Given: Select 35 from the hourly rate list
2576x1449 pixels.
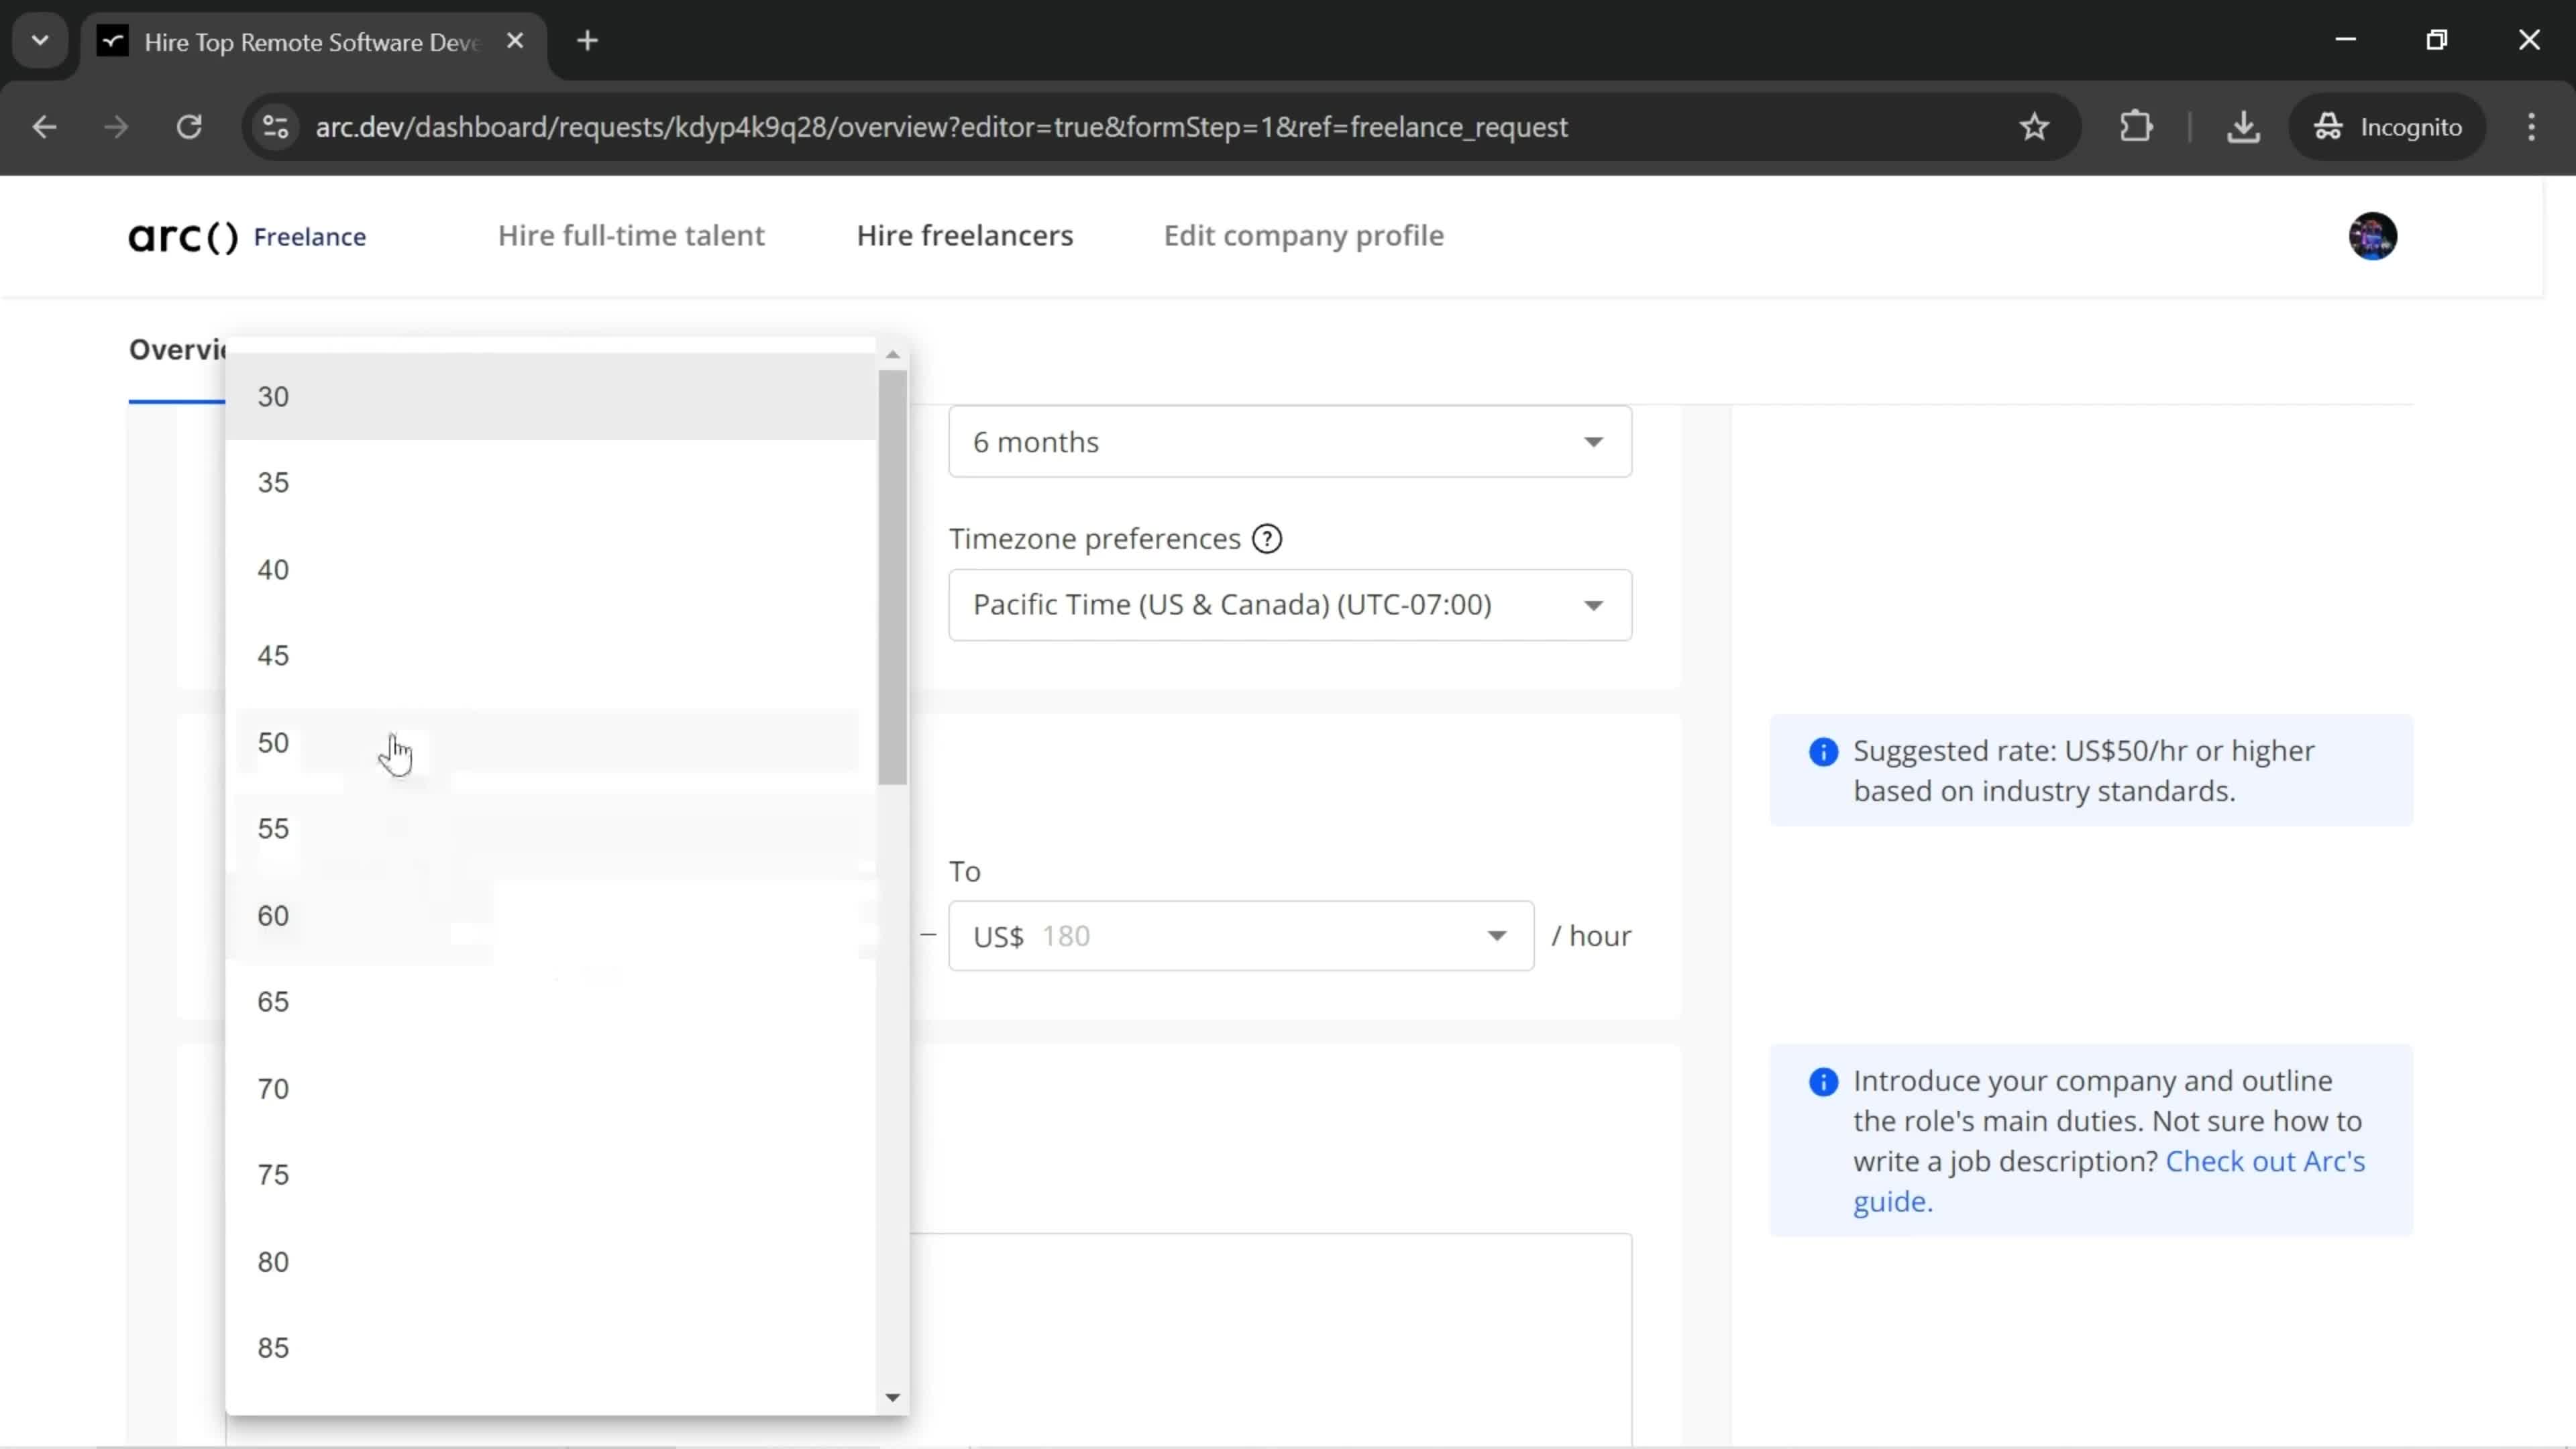Looking at the screenshot, I should coord(274,481).
